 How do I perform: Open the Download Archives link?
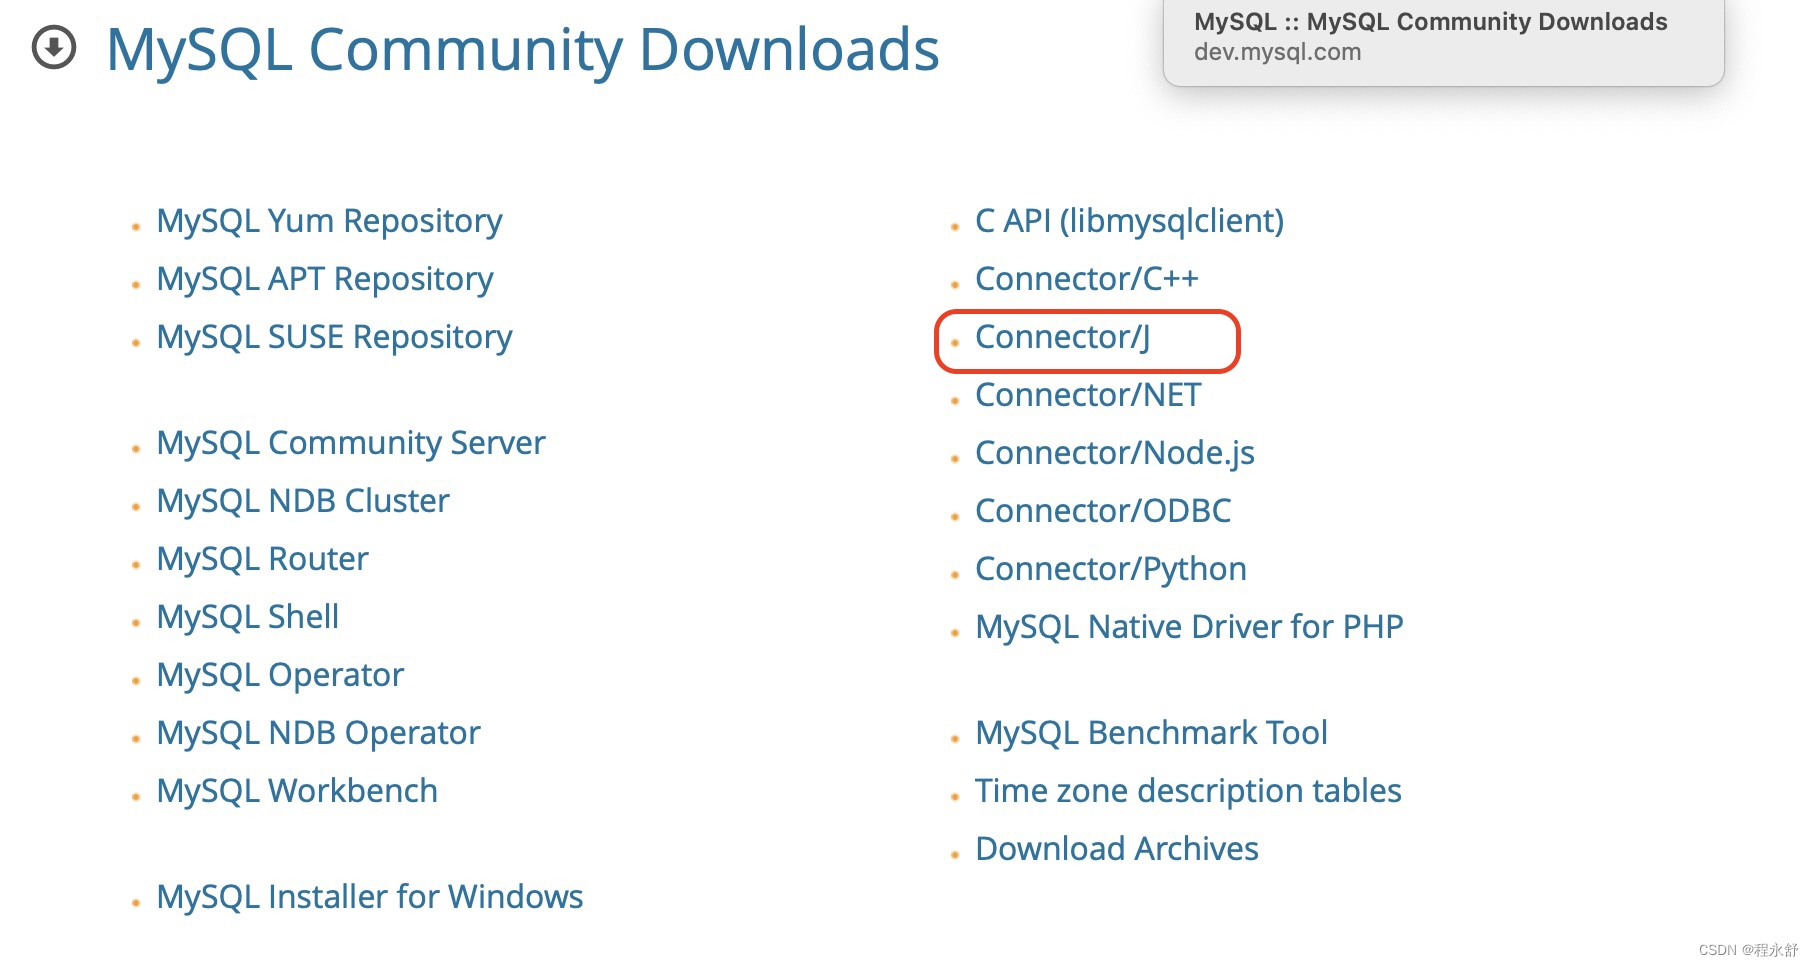click(1117, 849)
